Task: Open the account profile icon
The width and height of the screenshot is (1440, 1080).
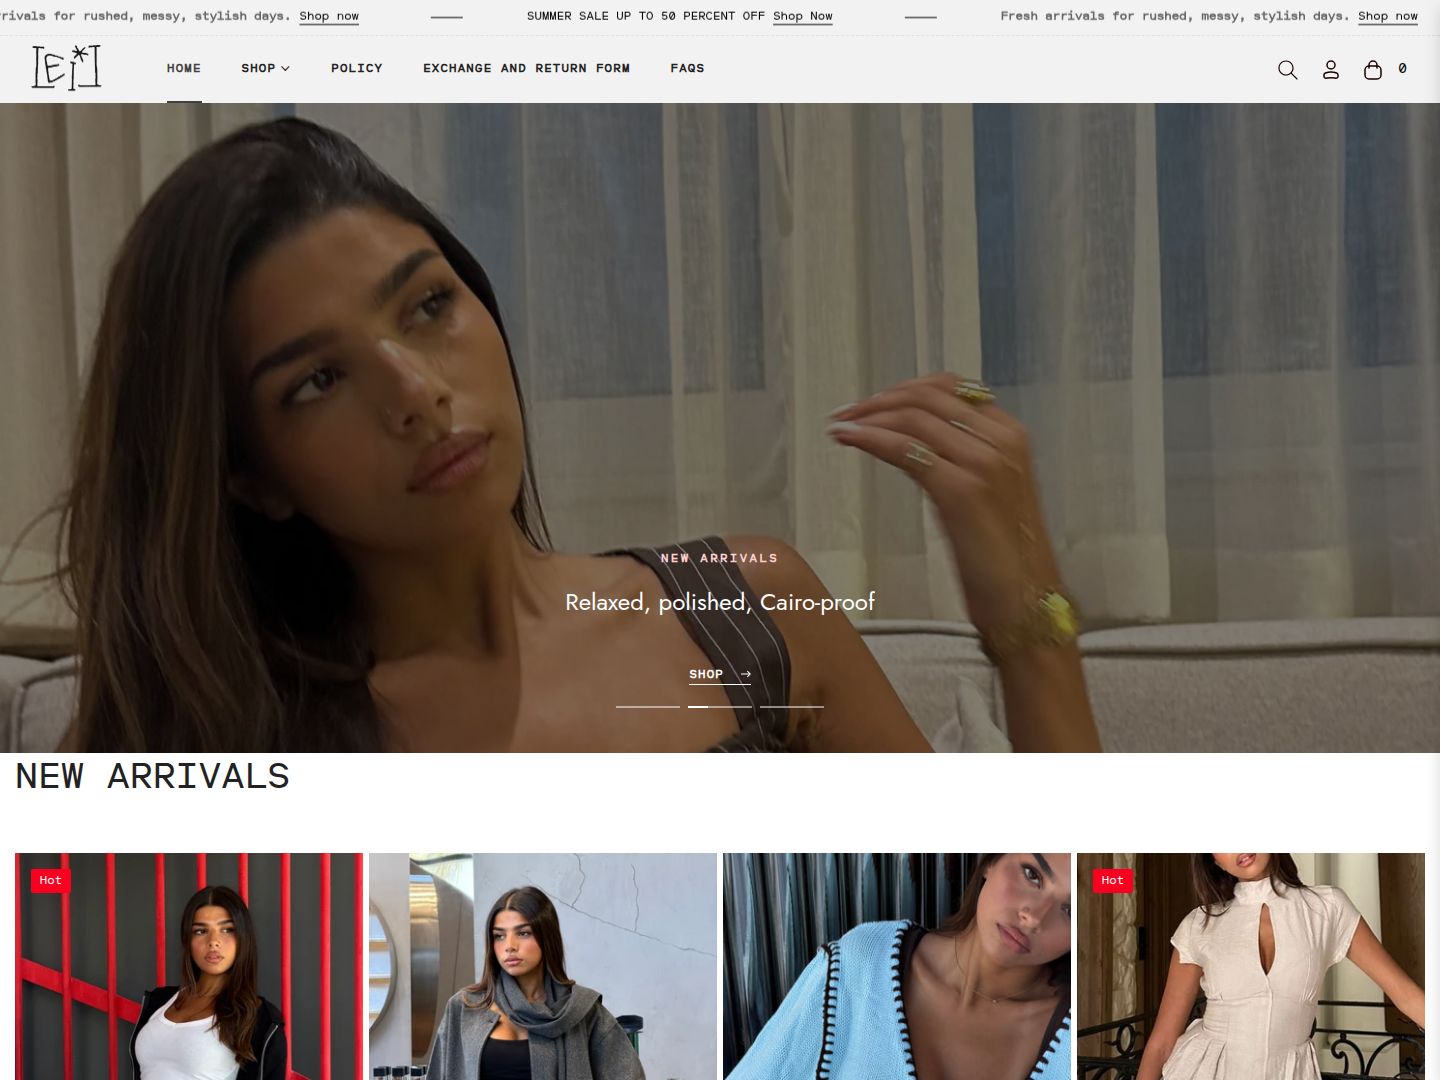Action: click(x=1330, y=69)
